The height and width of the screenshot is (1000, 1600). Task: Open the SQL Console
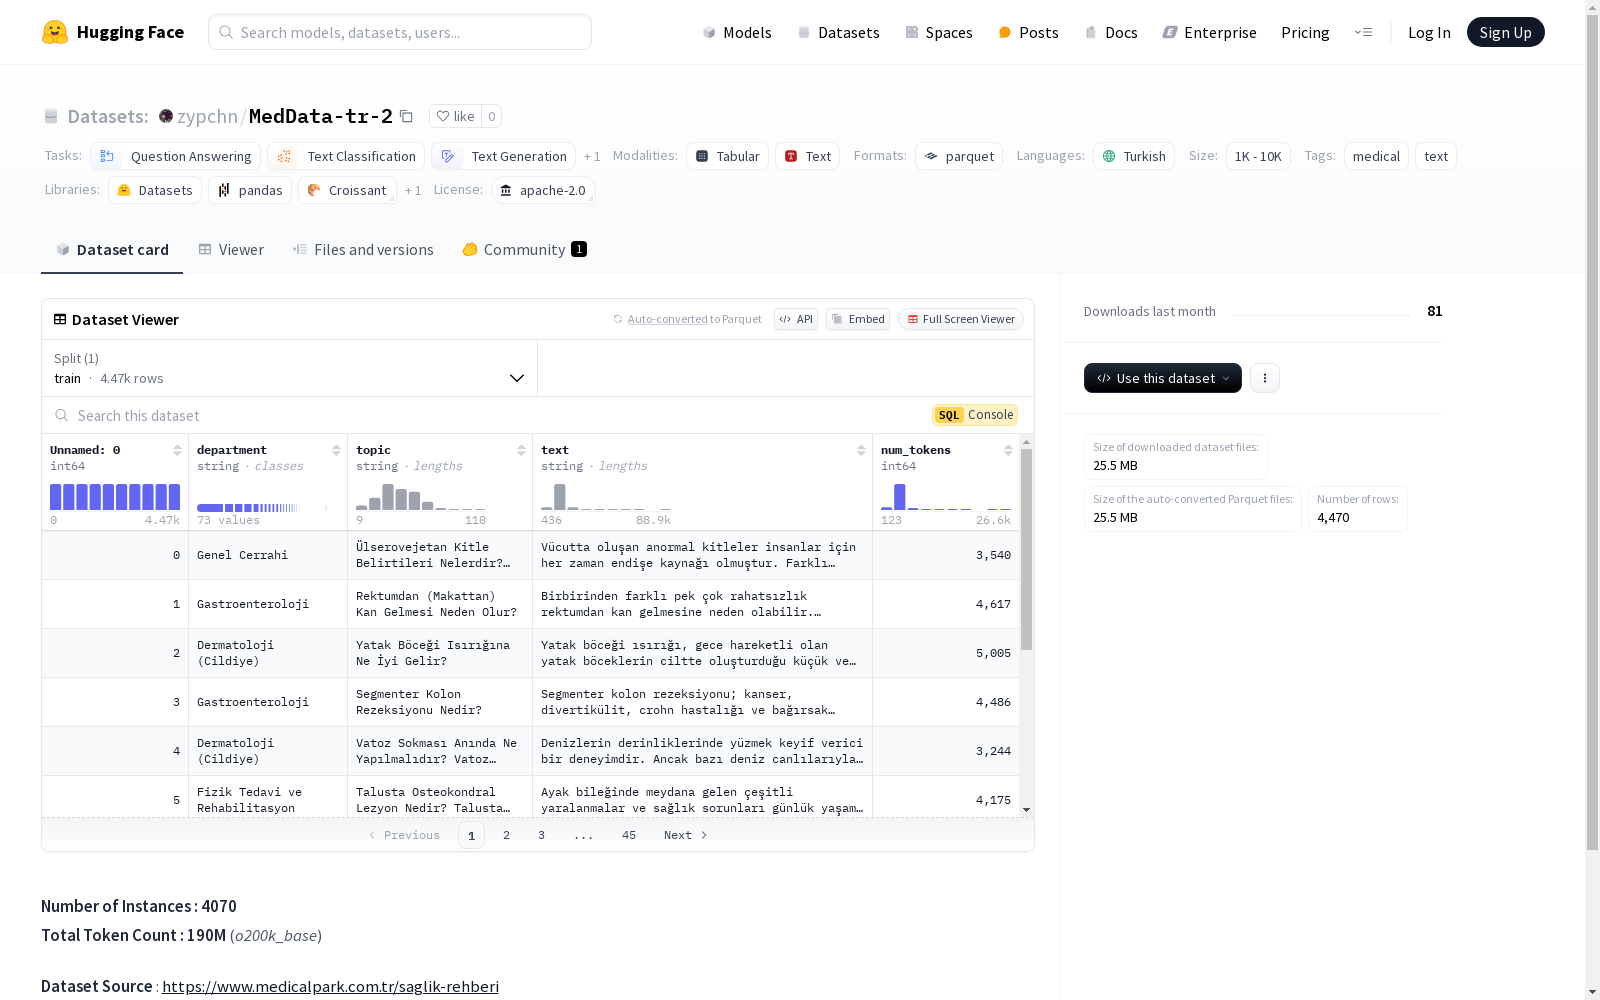pyautogui.click(x=975, y=415)
